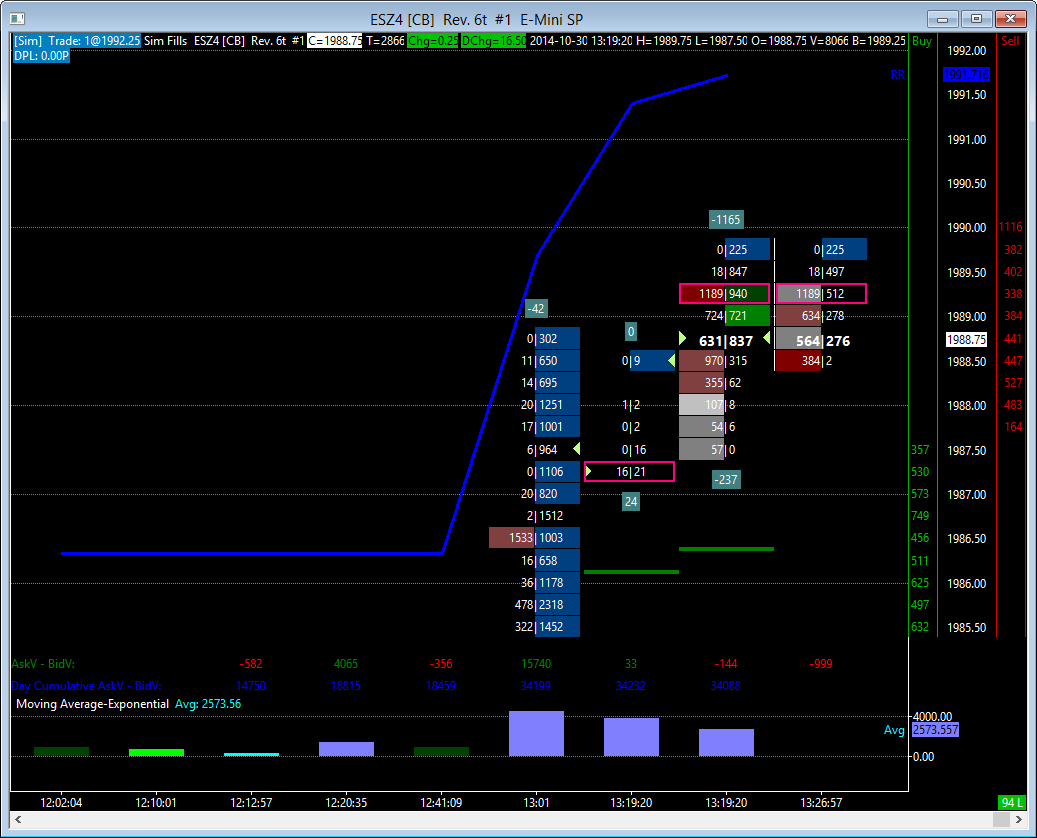Click the -999 AskV-BidV value
The width and height of the screenshot is (1037, 838).
click(x=821, y=663)
